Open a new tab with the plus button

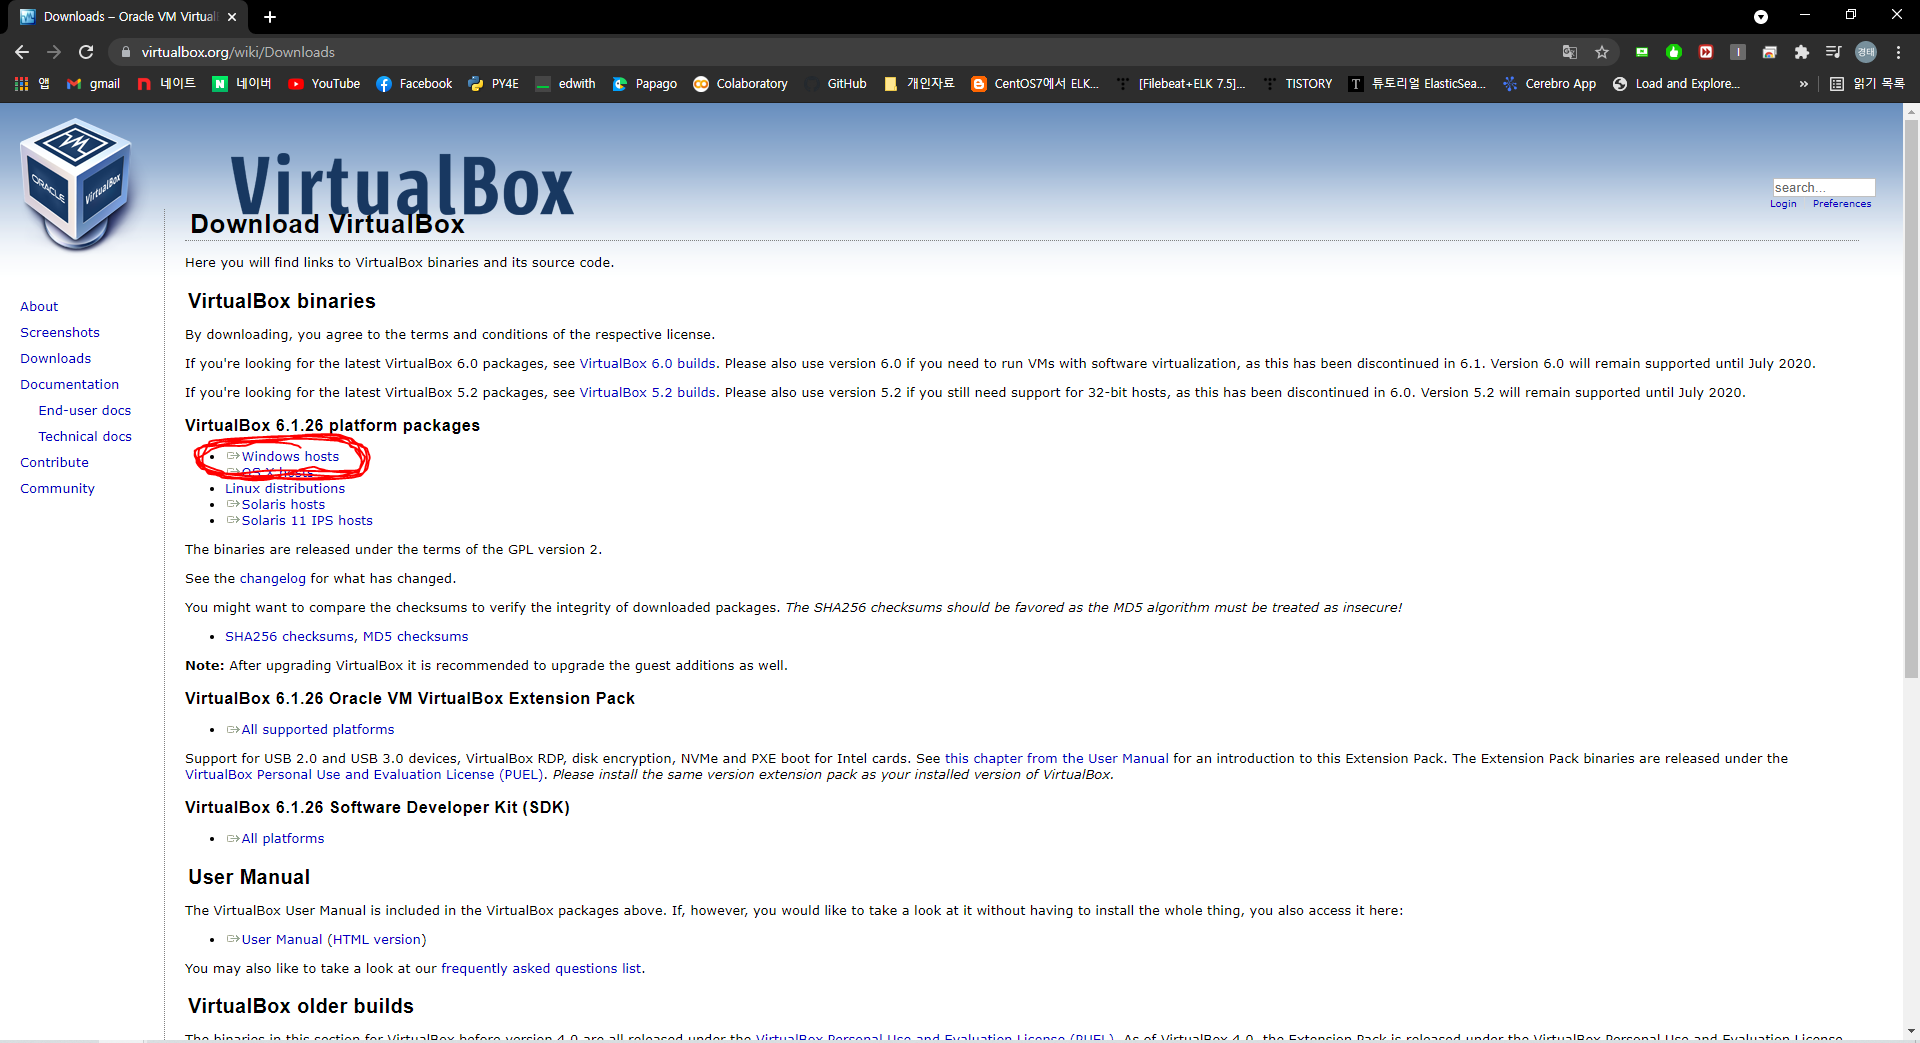[270, 17]
